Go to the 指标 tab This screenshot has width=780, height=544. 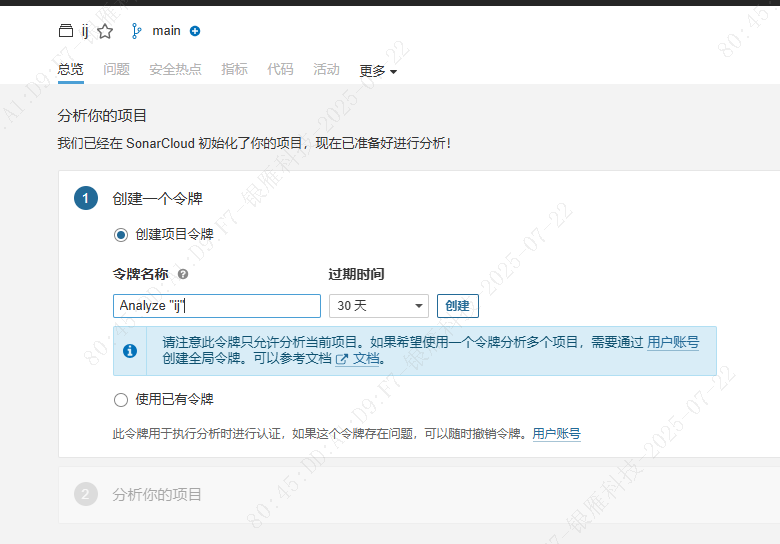[234, 69]
